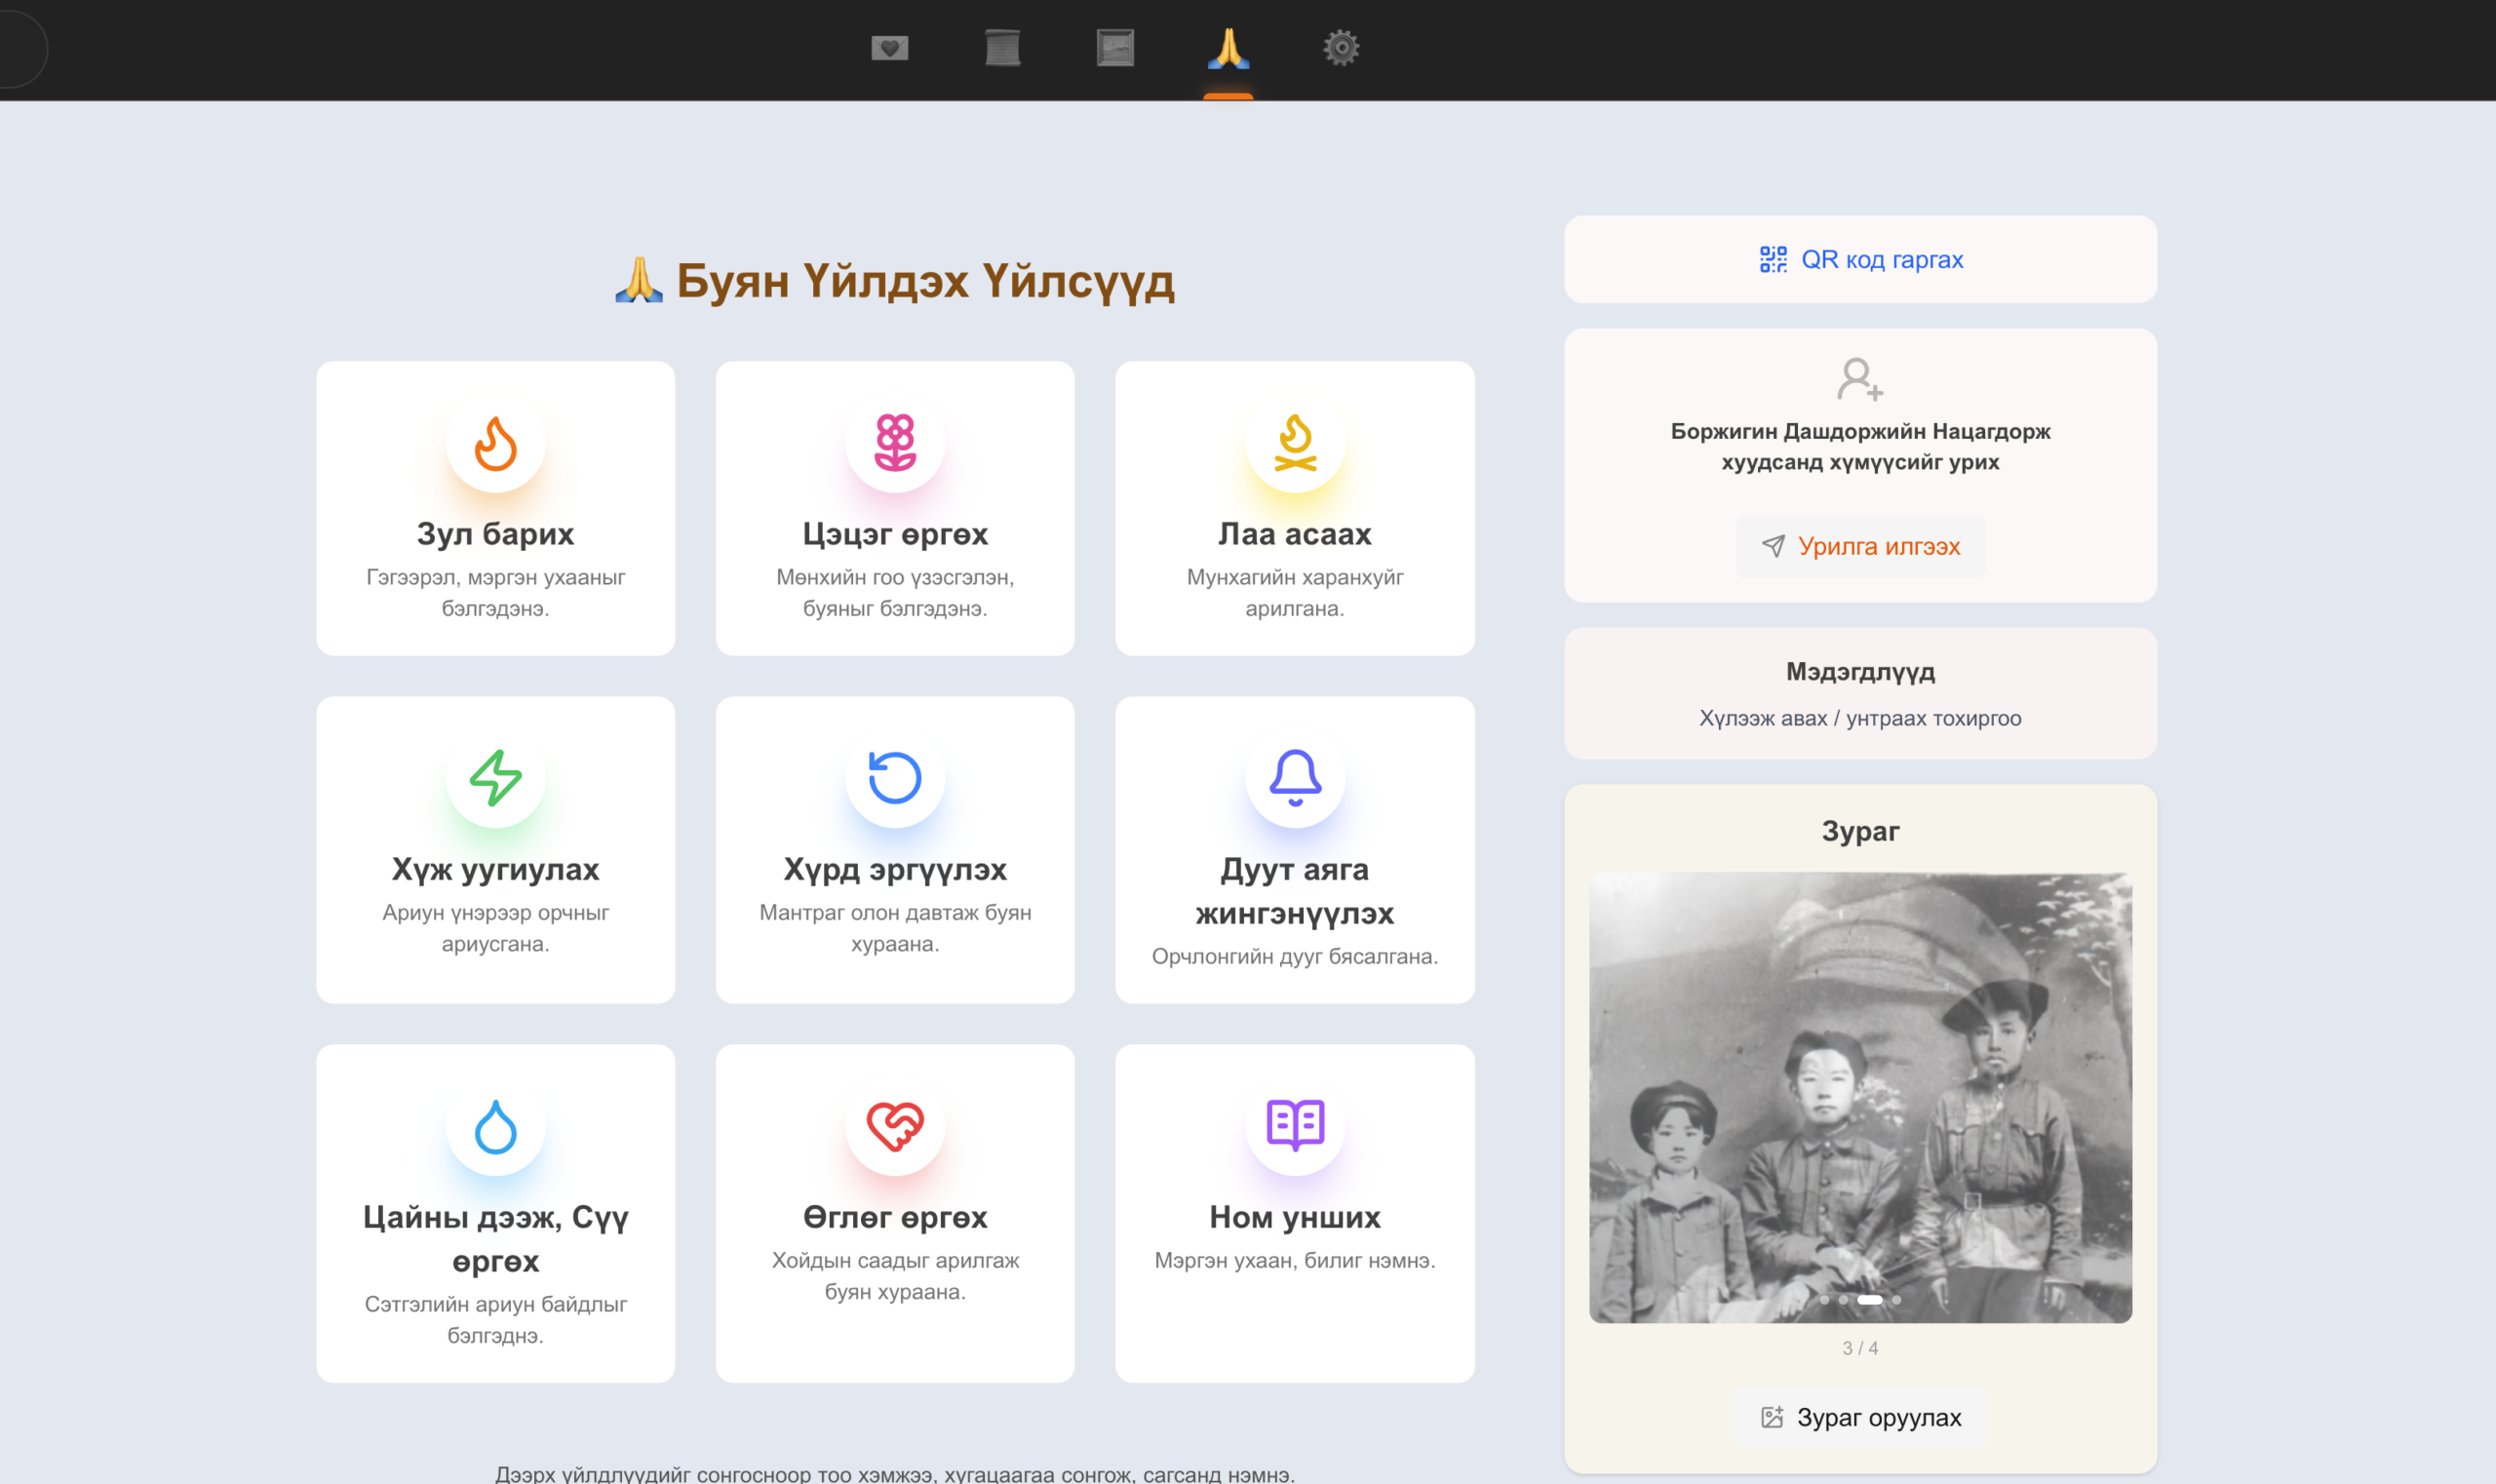Click the flame icon for Зул барих
The height and width of the screenshot is (1484, 2496).
coord(495,443)
